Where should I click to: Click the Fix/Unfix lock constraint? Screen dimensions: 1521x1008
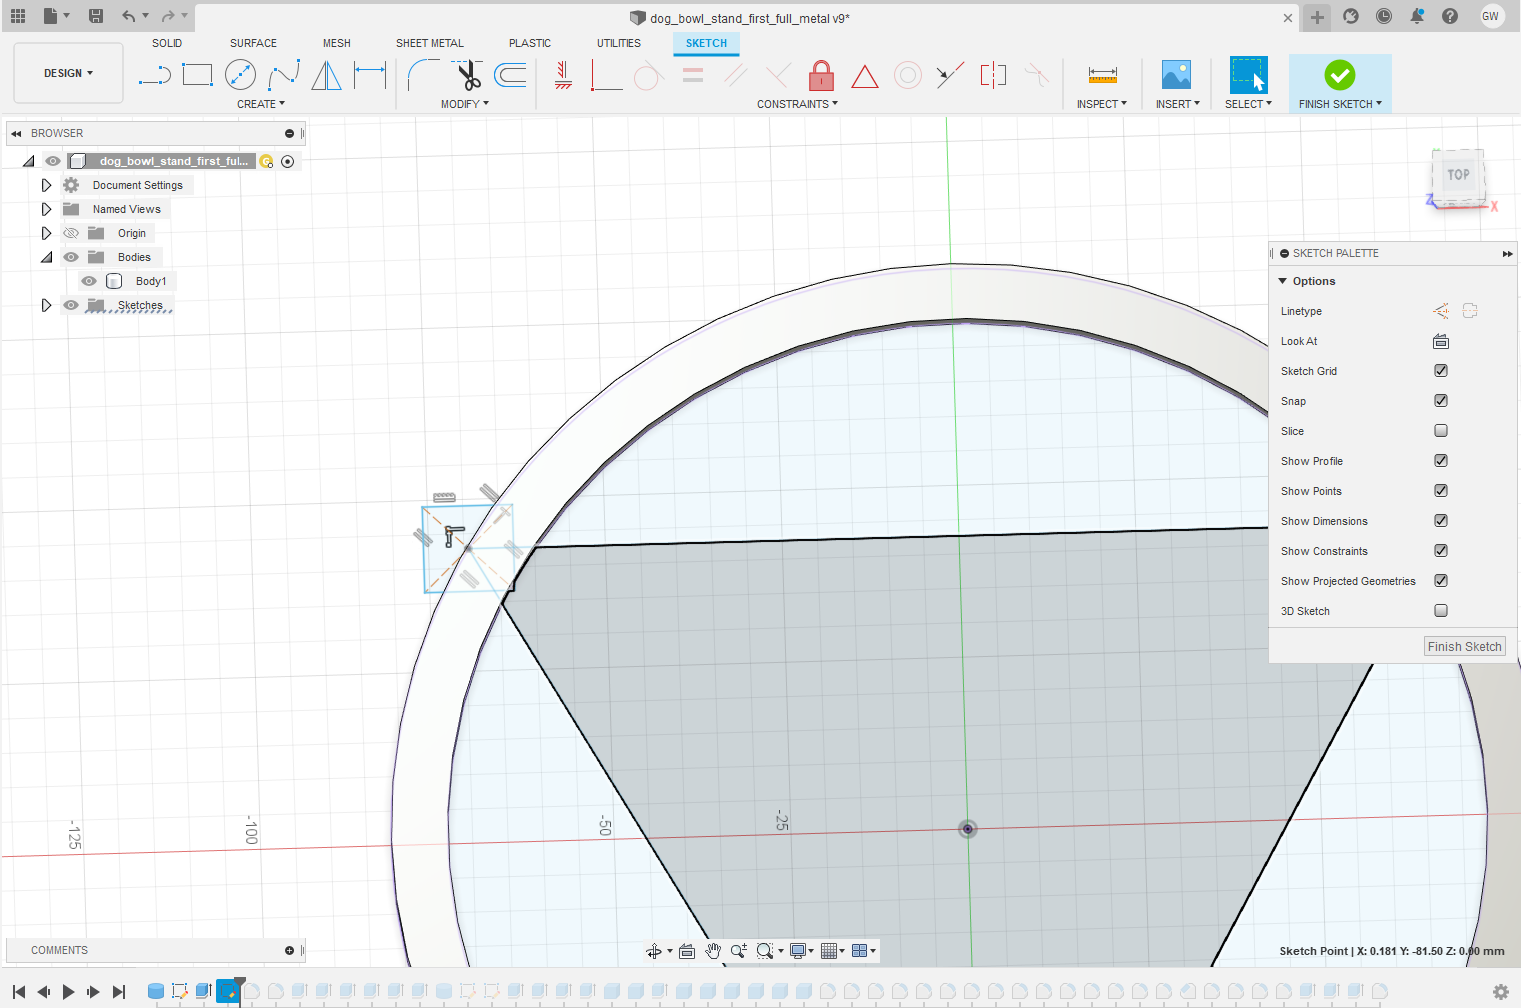click(x=821, y=76)
